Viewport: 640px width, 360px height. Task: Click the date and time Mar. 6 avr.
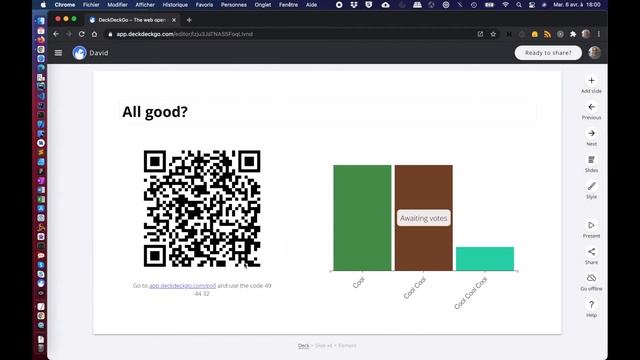(x=577, y=5)
